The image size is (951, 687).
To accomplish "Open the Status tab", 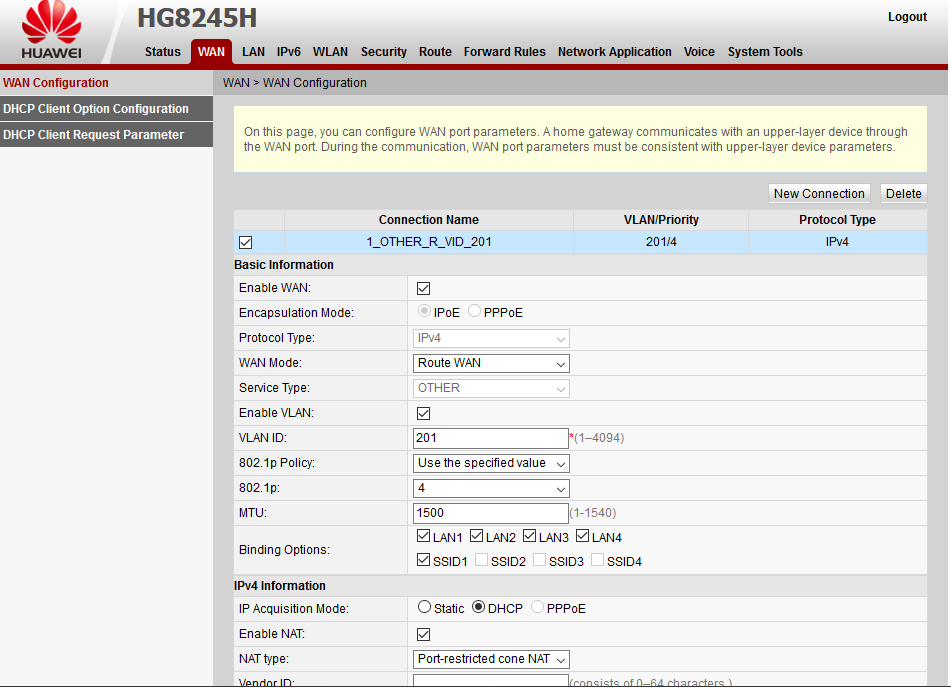I will 163,52.
